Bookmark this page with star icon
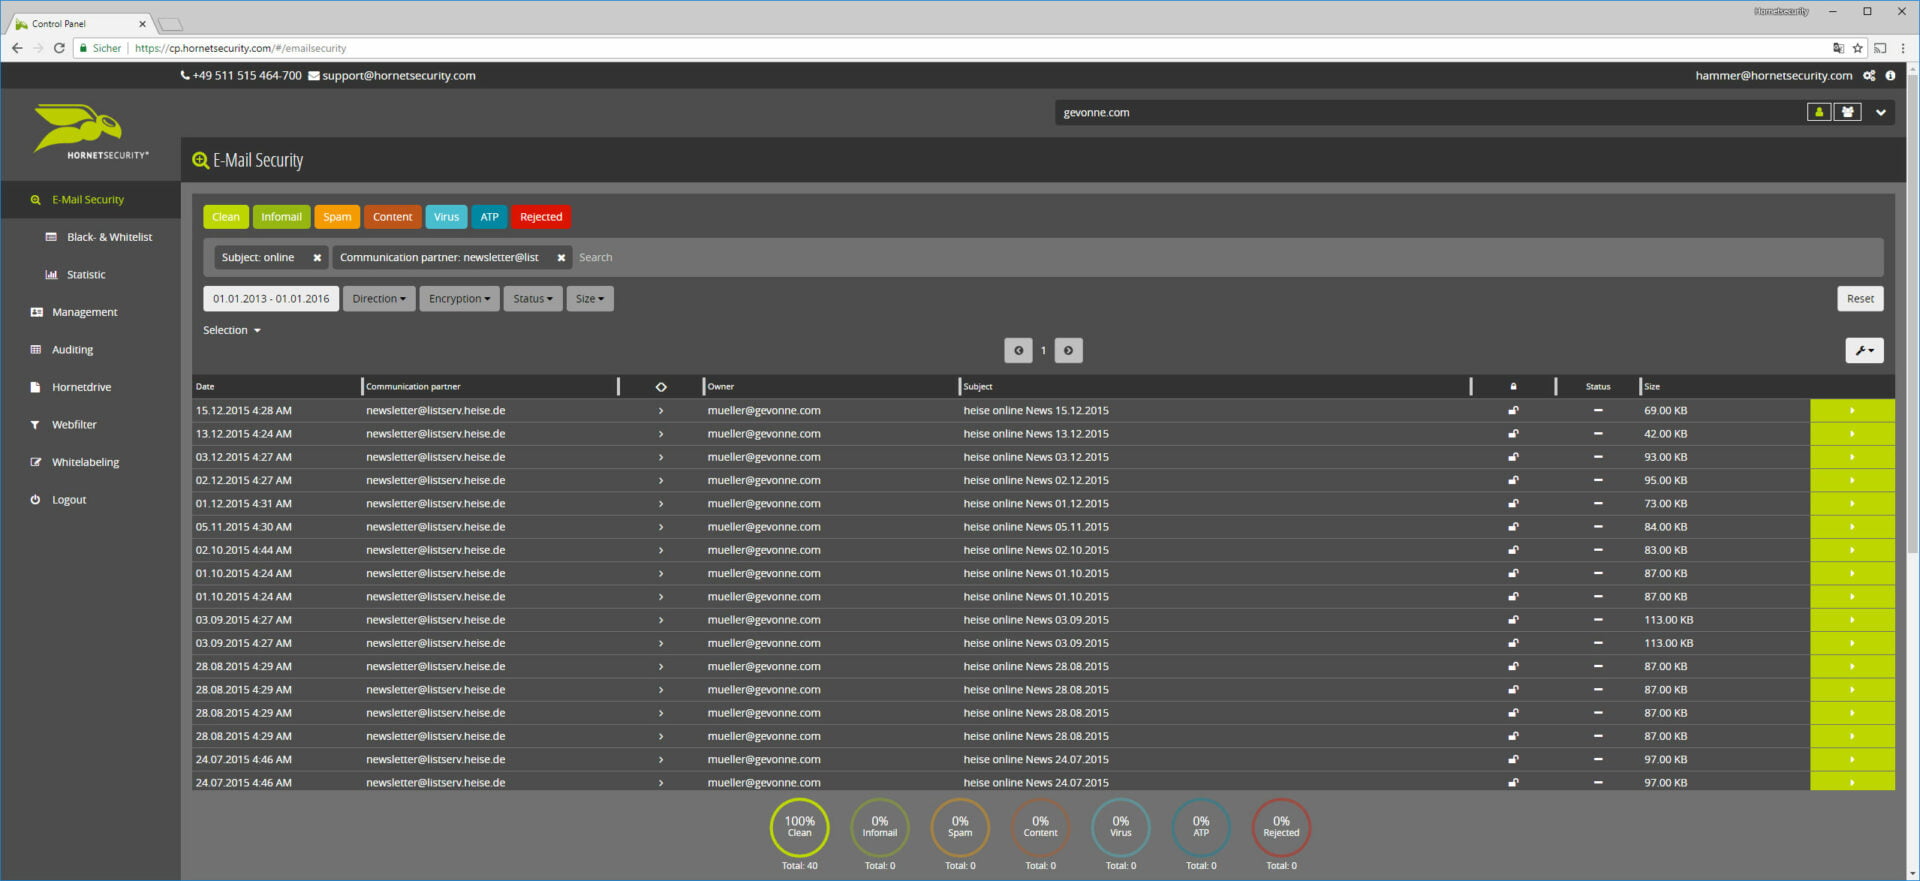 [x=1858, y=48]
